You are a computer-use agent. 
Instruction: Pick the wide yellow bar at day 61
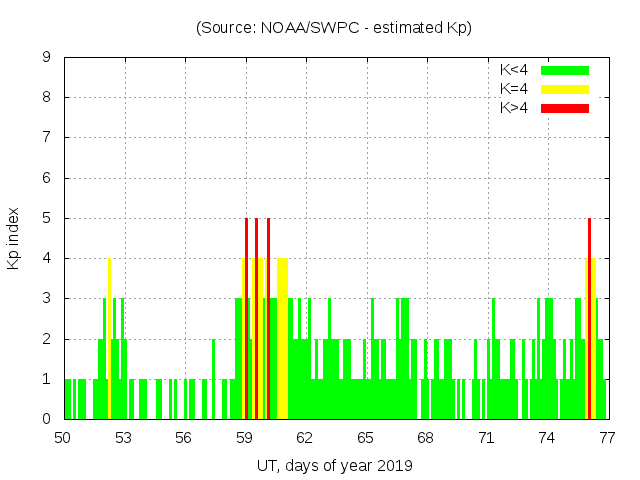(283, 340)
